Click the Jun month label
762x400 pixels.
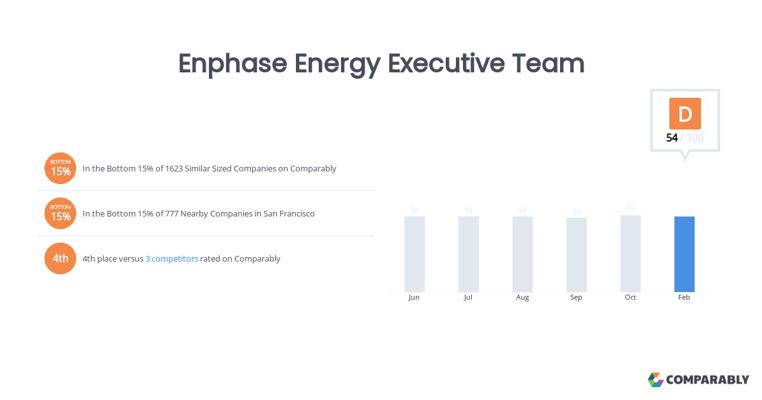click(x=414, y=298)
